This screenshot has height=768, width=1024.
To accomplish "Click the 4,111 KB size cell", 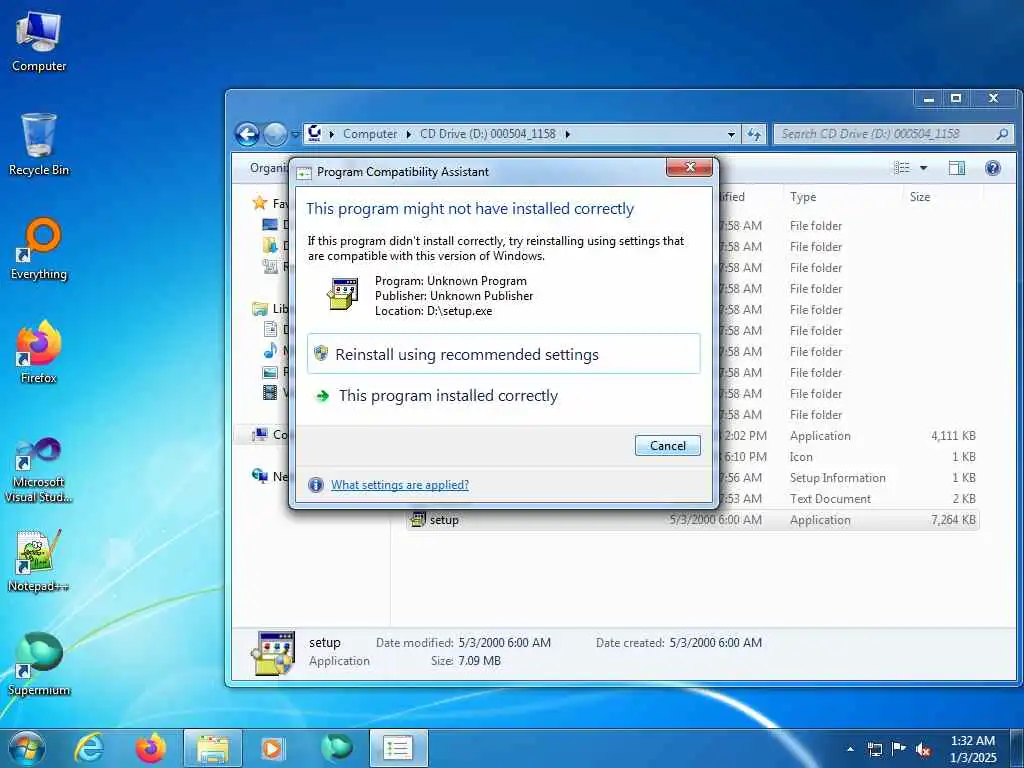I will [x=953, y=436].
